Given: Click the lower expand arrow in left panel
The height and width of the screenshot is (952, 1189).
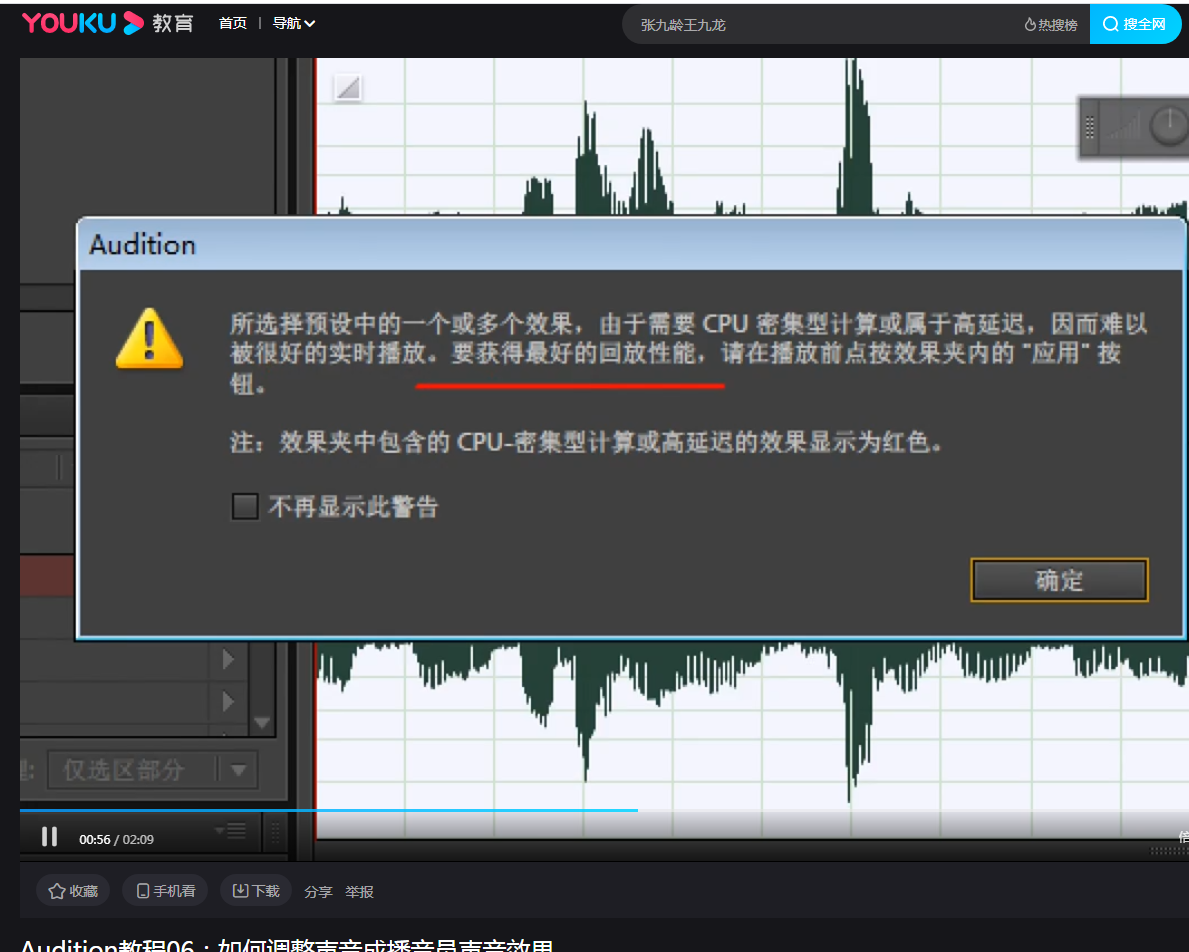Looking at the screenshot, I should tap(227, 702).
